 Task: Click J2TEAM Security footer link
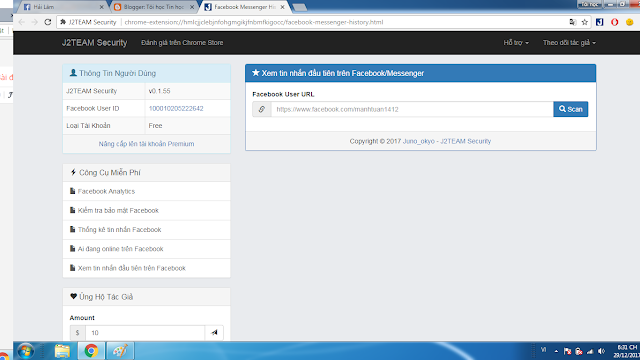coord(465,141)
